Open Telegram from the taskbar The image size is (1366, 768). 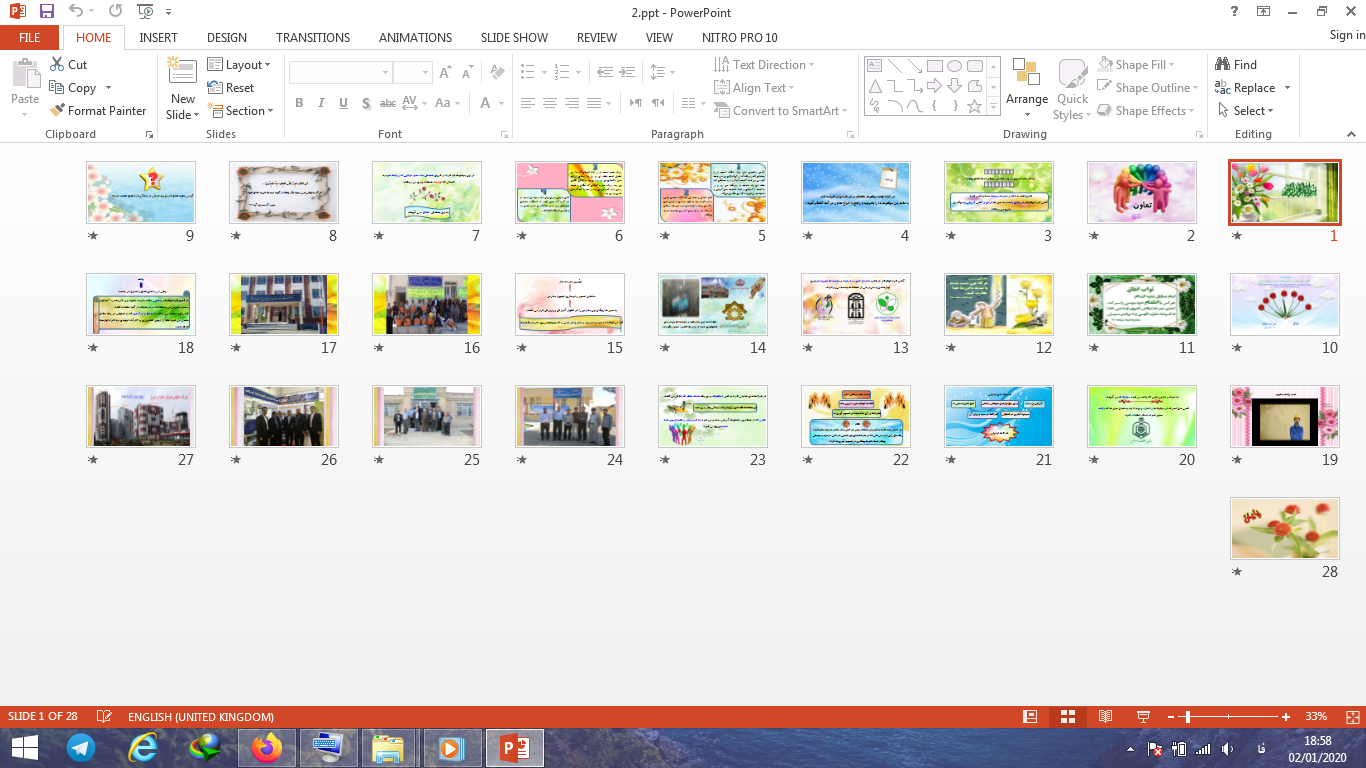coord(81,747)
